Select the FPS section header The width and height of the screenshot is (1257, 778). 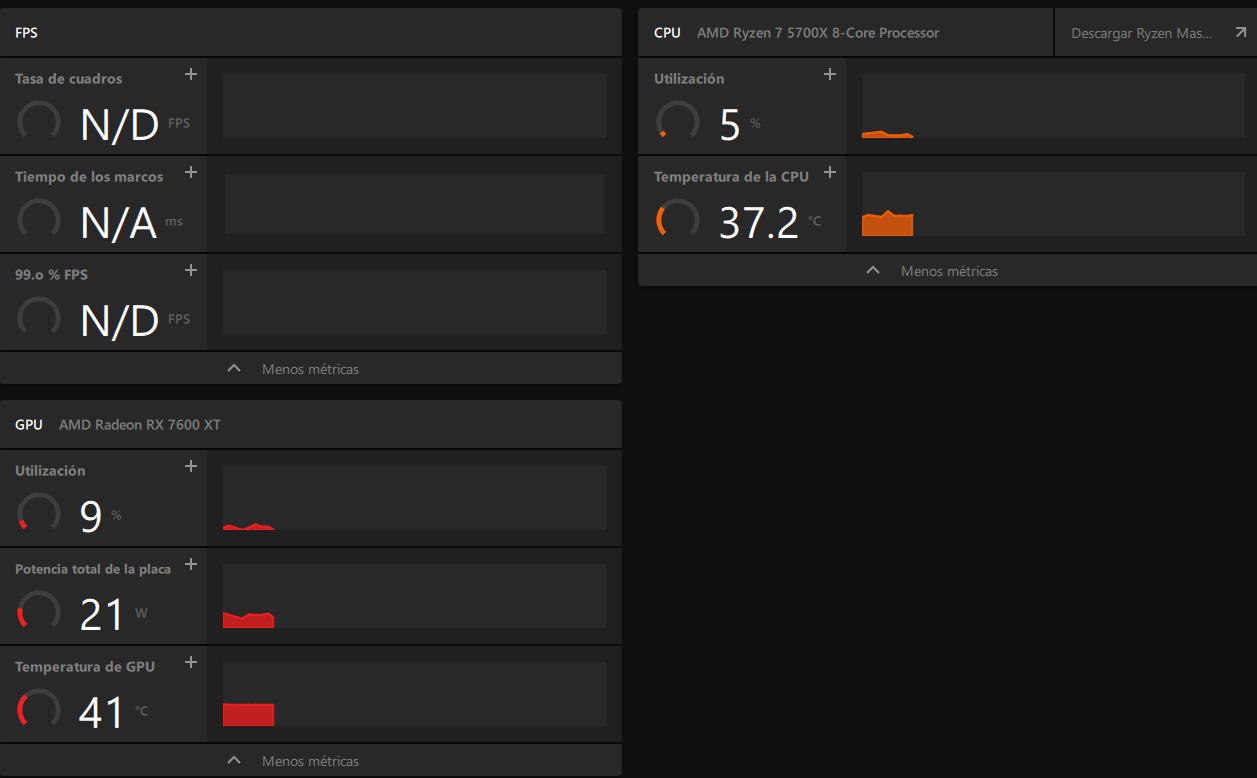click(x=27, y=33)
